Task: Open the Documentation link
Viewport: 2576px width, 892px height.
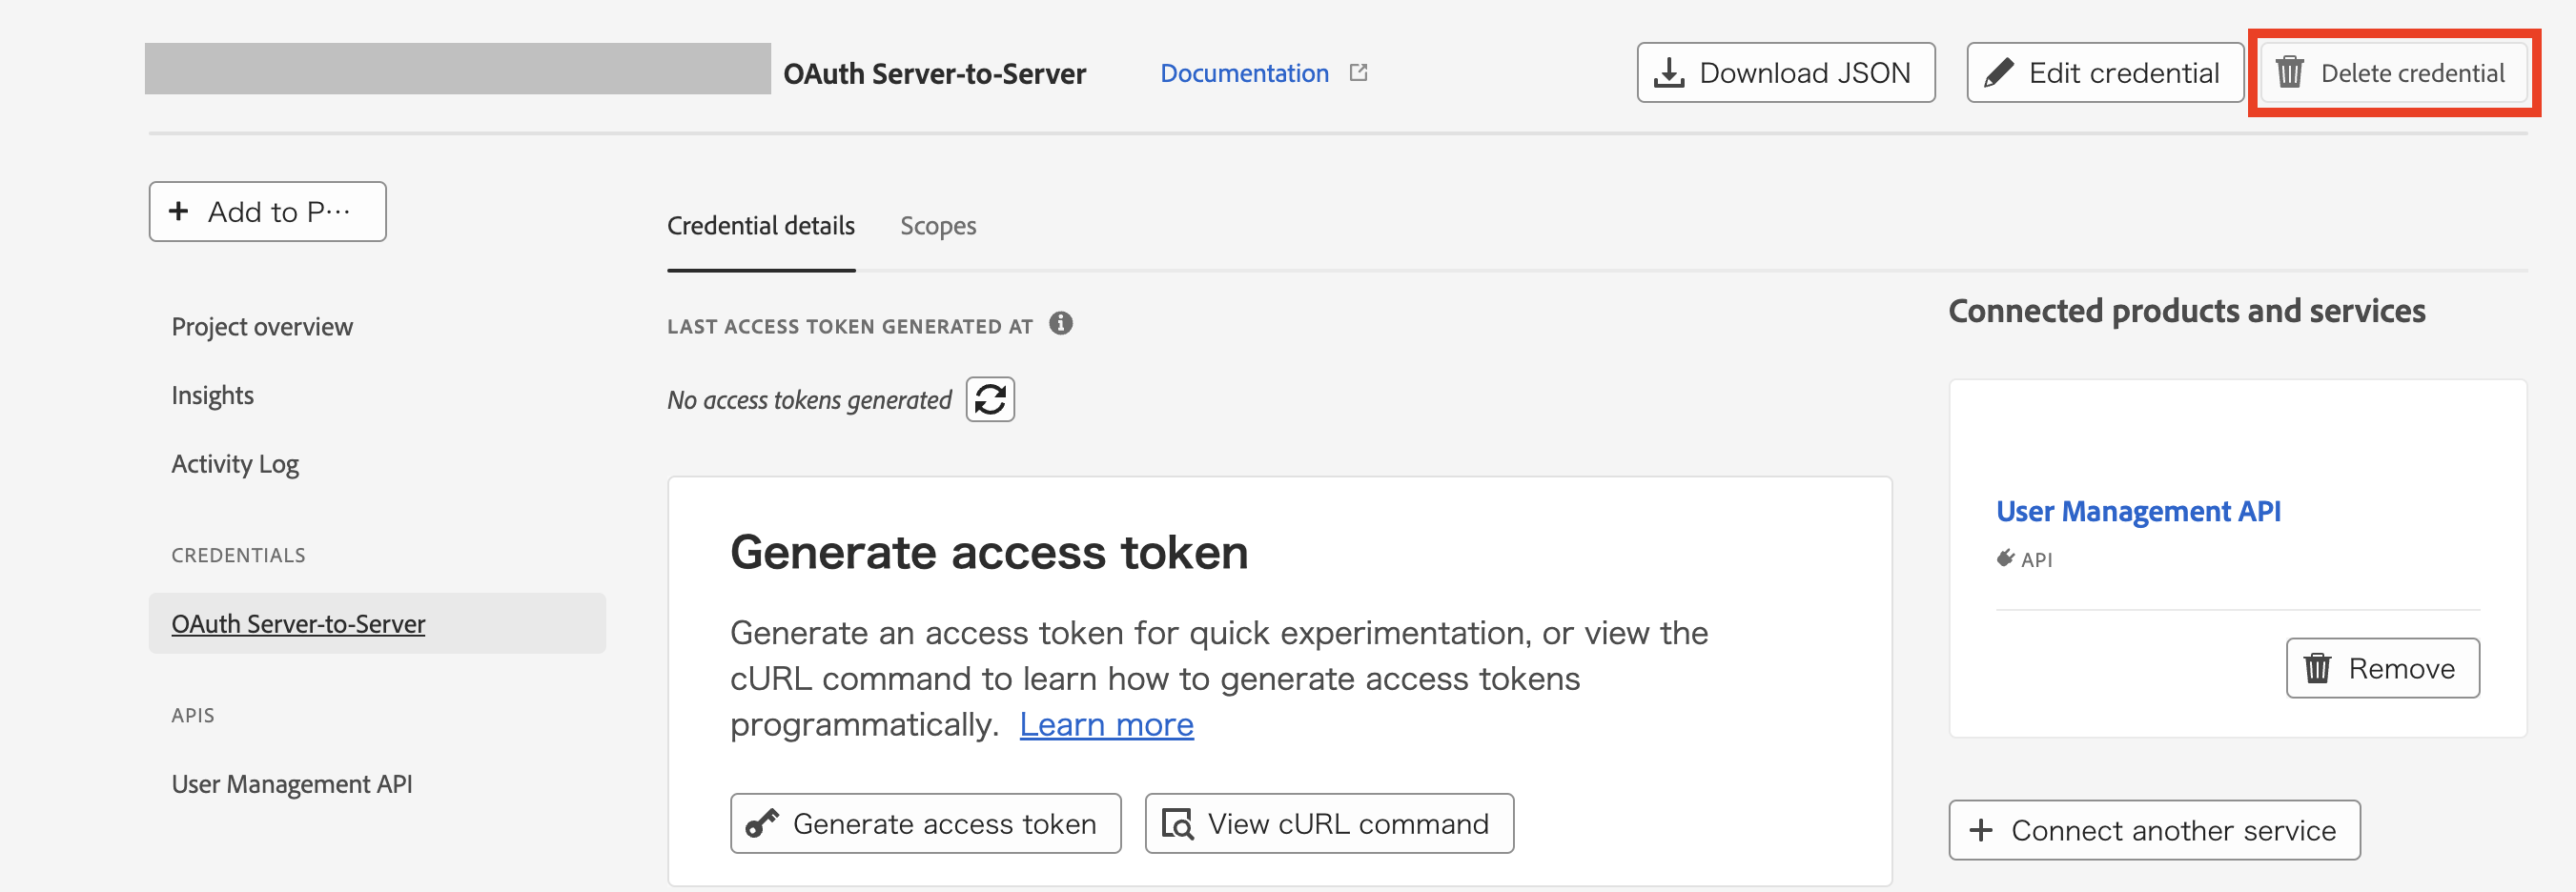Action: 1244,73
